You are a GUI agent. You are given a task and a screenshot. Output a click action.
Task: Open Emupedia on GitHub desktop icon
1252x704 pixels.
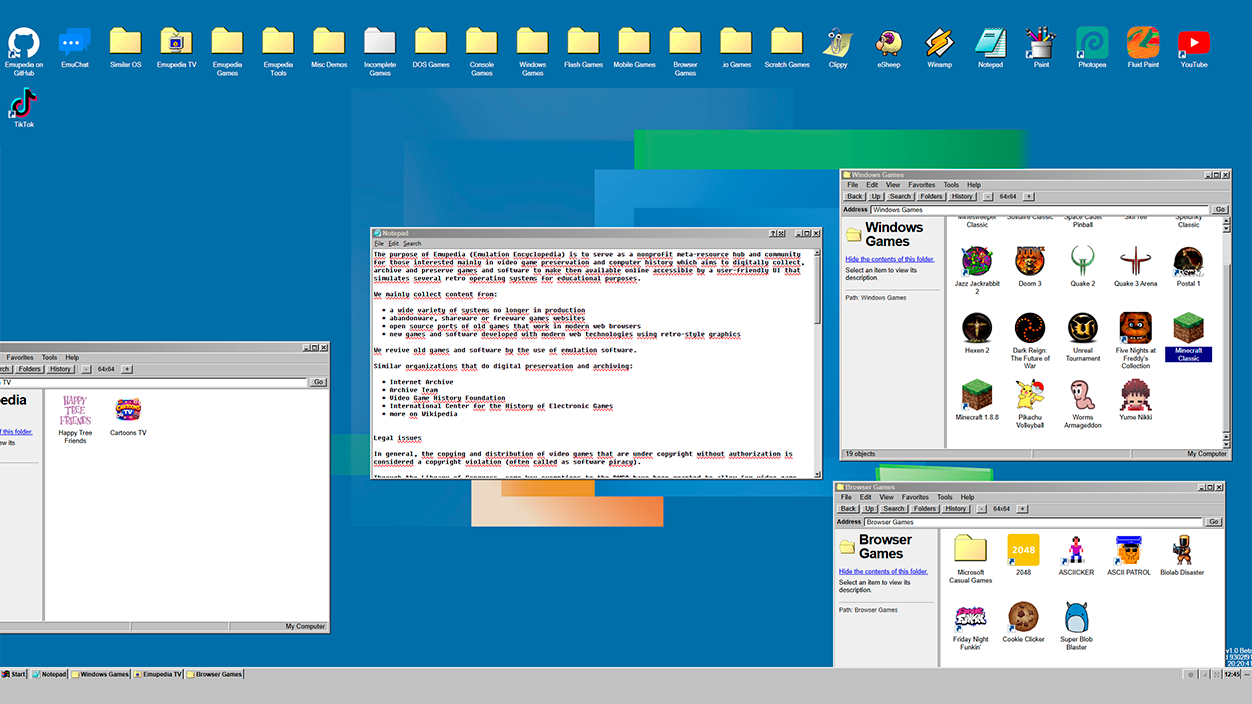coord(24,52)
